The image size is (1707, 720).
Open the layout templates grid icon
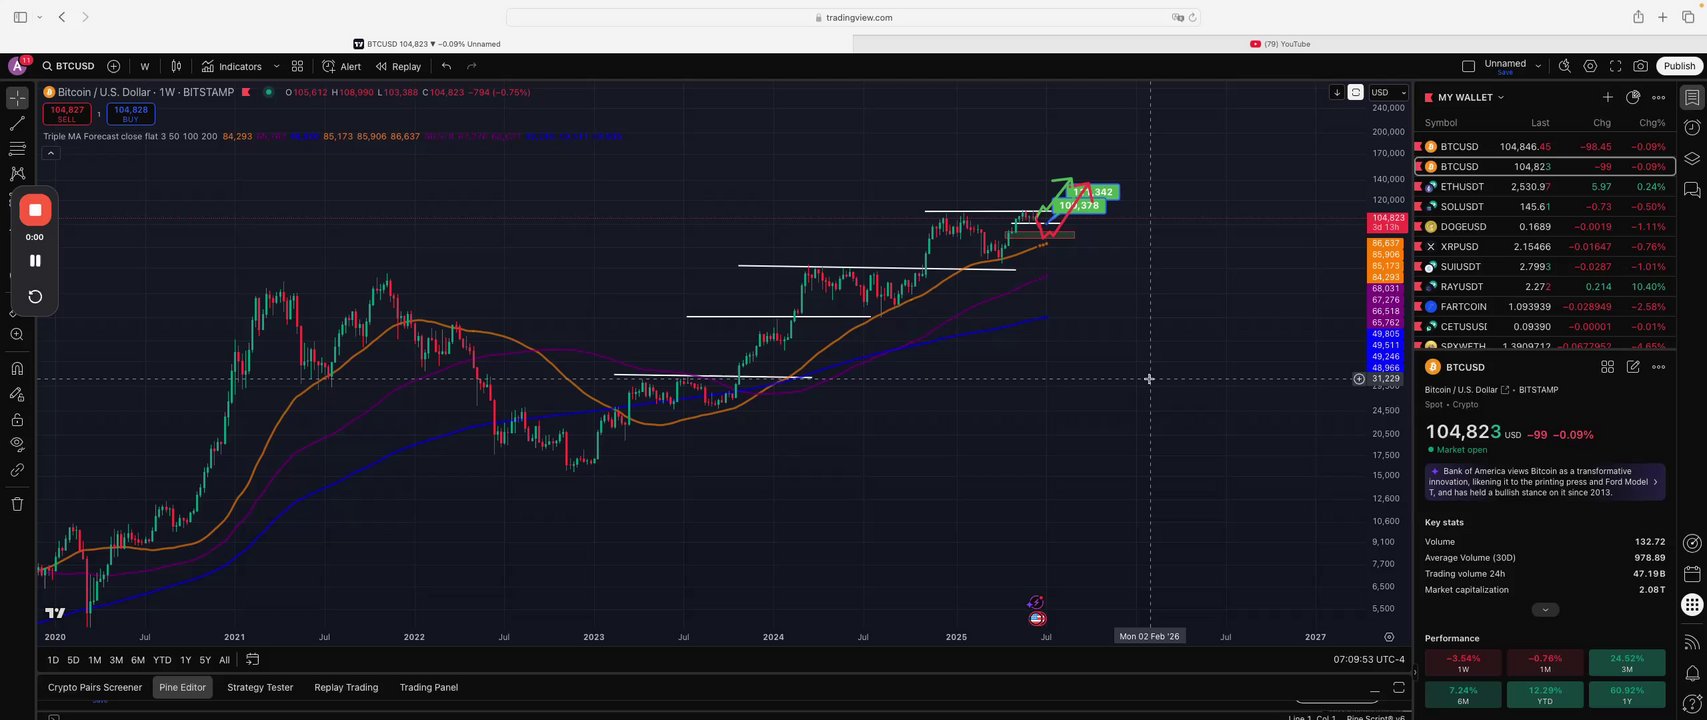(297, 66)
